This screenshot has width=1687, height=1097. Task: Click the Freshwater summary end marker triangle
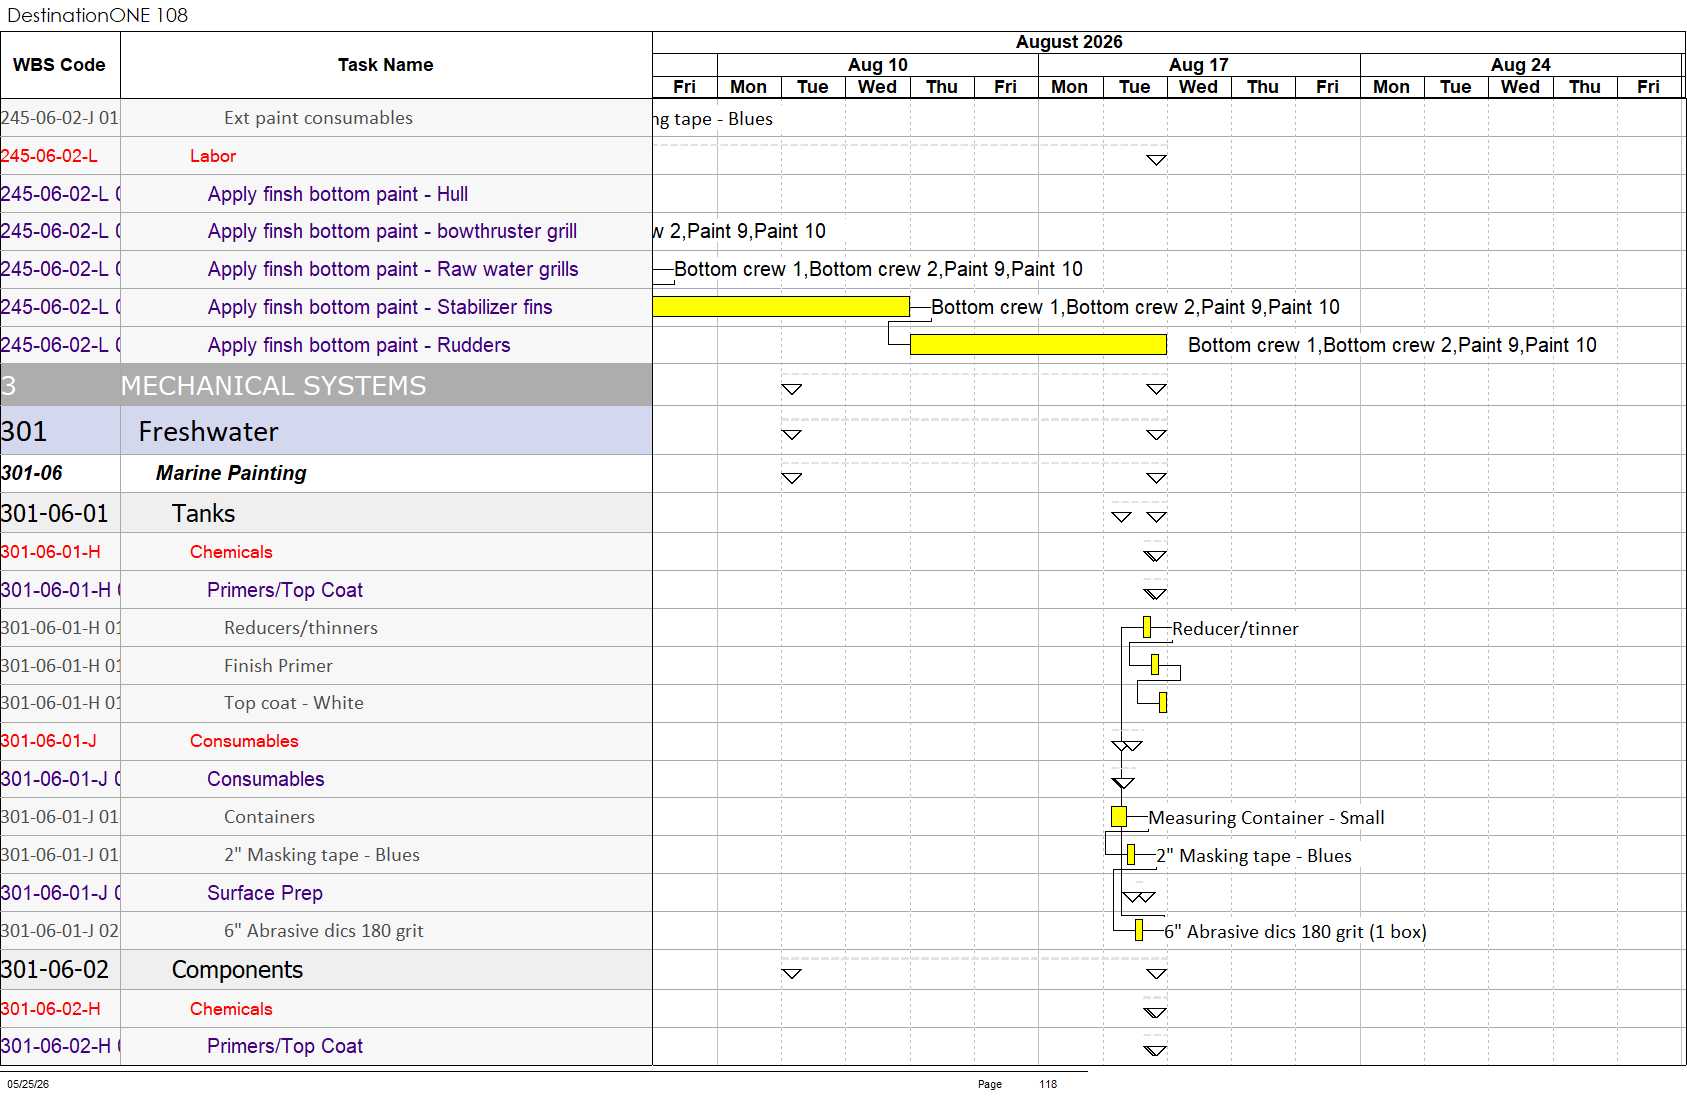(x=1157, y=435)
